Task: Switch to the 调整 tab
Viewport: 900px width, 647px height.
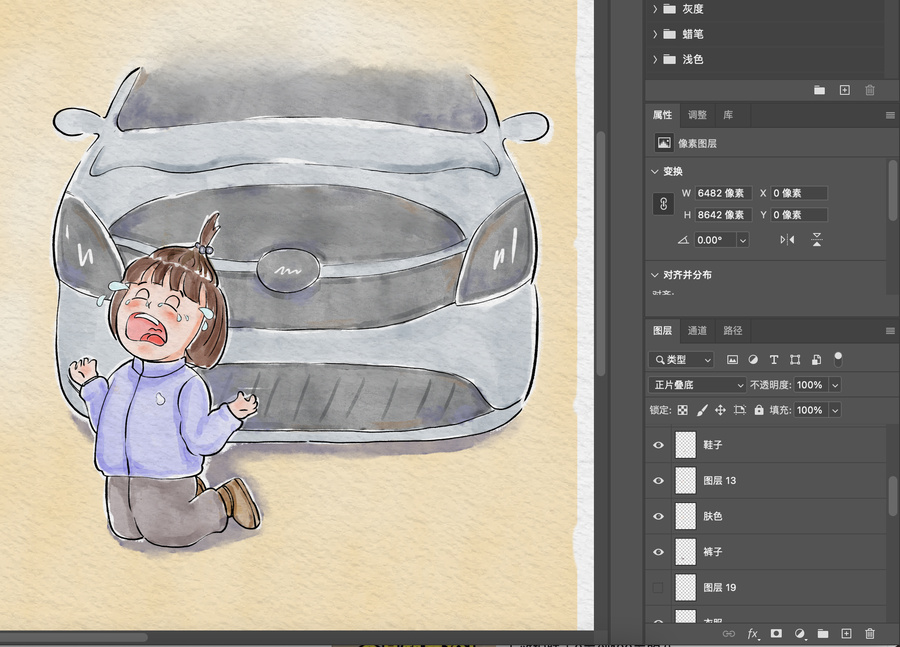Action: [x=697, y=115]
